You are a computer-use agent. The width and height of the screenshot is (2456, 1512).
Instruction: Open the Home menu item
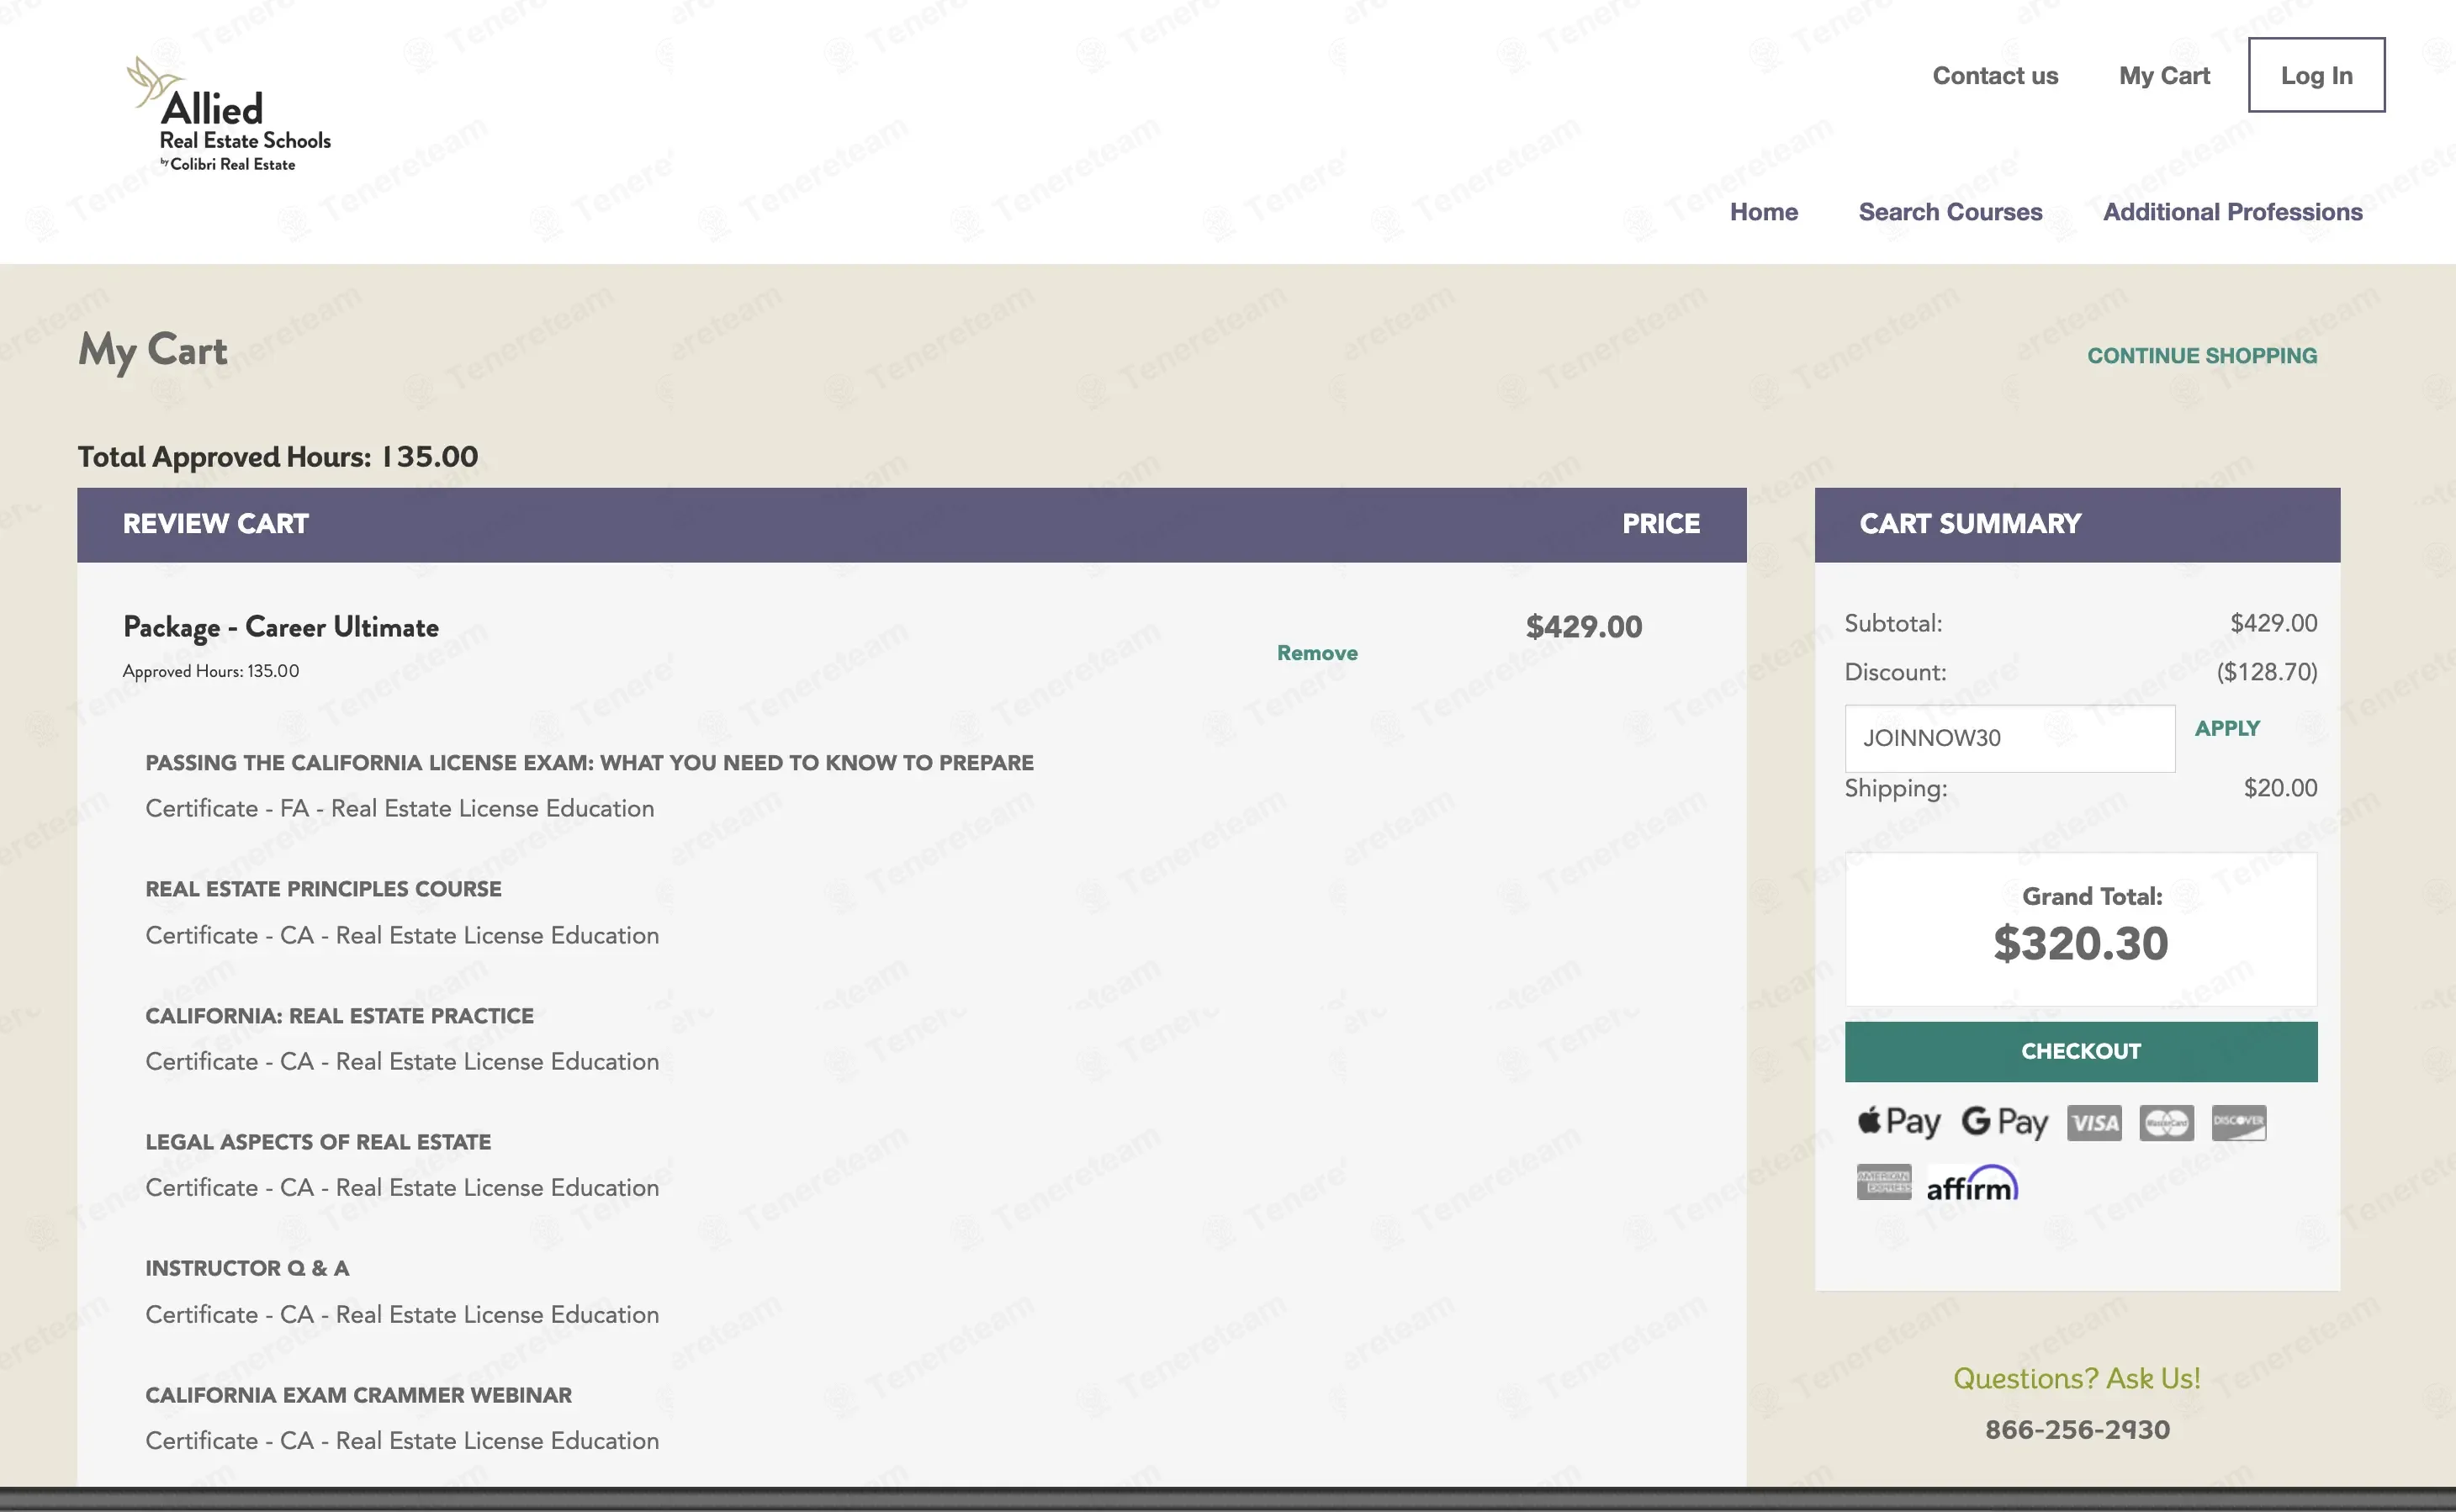coord(1763,212)
